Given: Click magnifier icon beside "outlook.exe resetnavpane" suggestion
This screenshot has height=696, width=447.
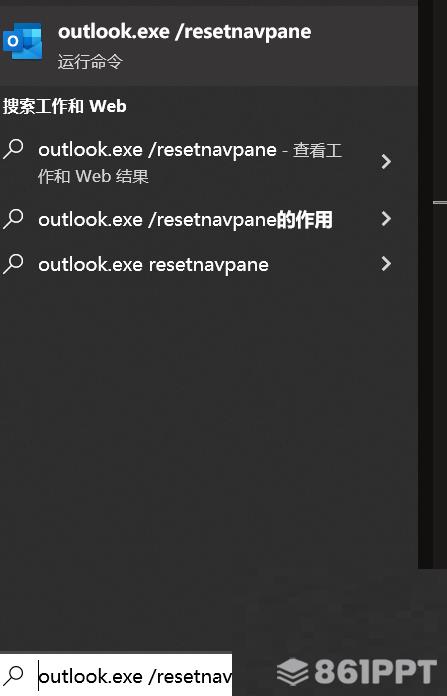Looking at the screenshot, I should (x=13, y=264).
